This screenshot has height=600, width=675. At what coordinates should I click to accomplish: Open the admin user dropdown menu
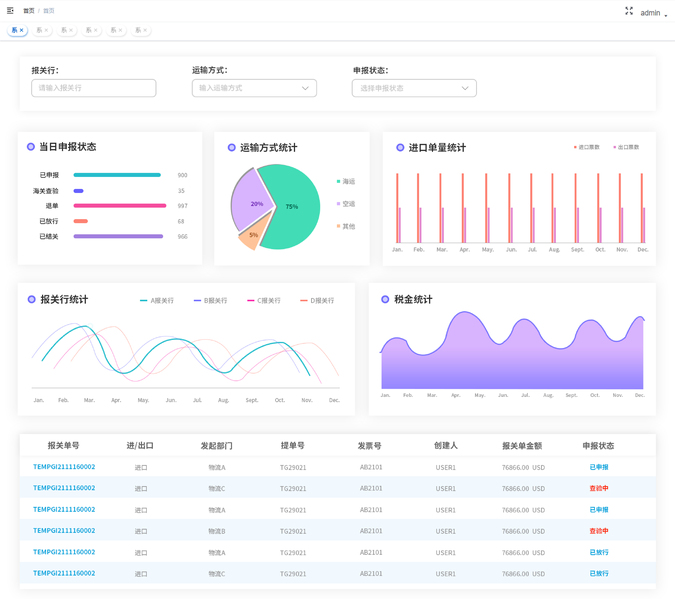click(653, 13)
